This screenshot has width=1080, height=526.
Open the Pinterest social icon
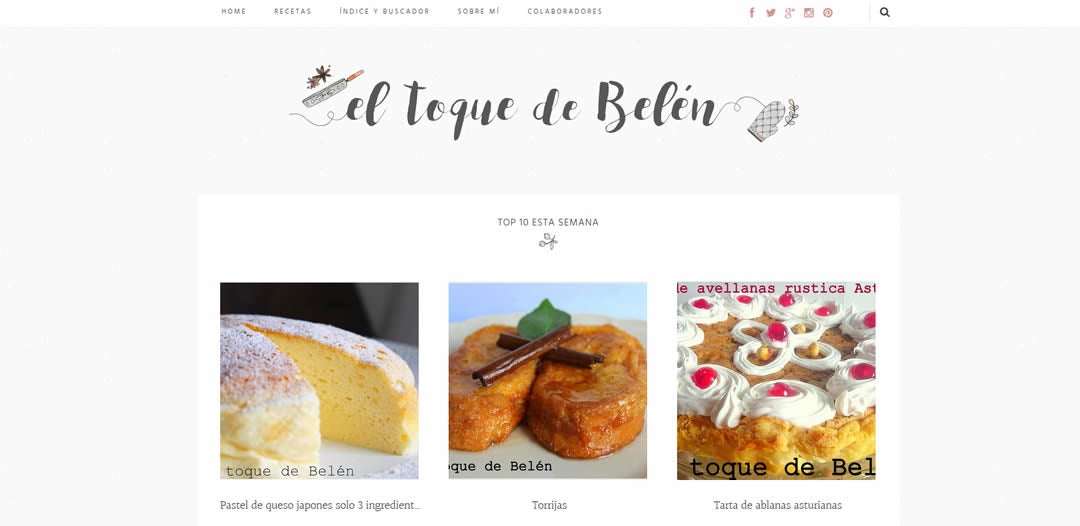click(x=828, y=12)
